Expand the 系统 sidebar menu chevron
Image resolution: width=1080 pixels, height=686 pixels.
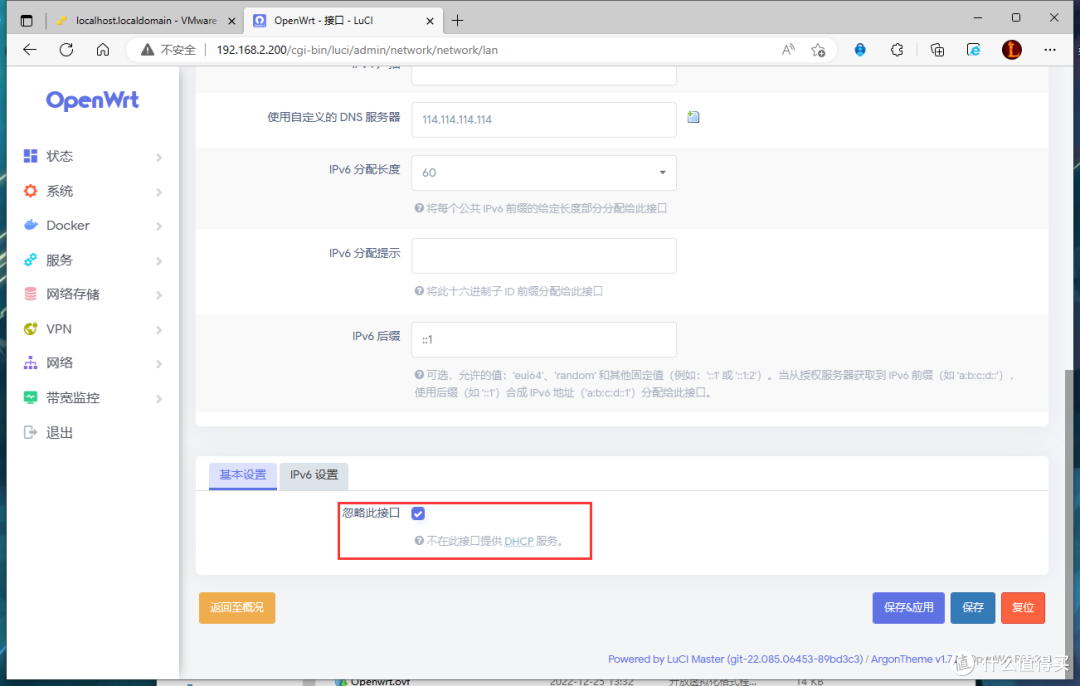158,191
